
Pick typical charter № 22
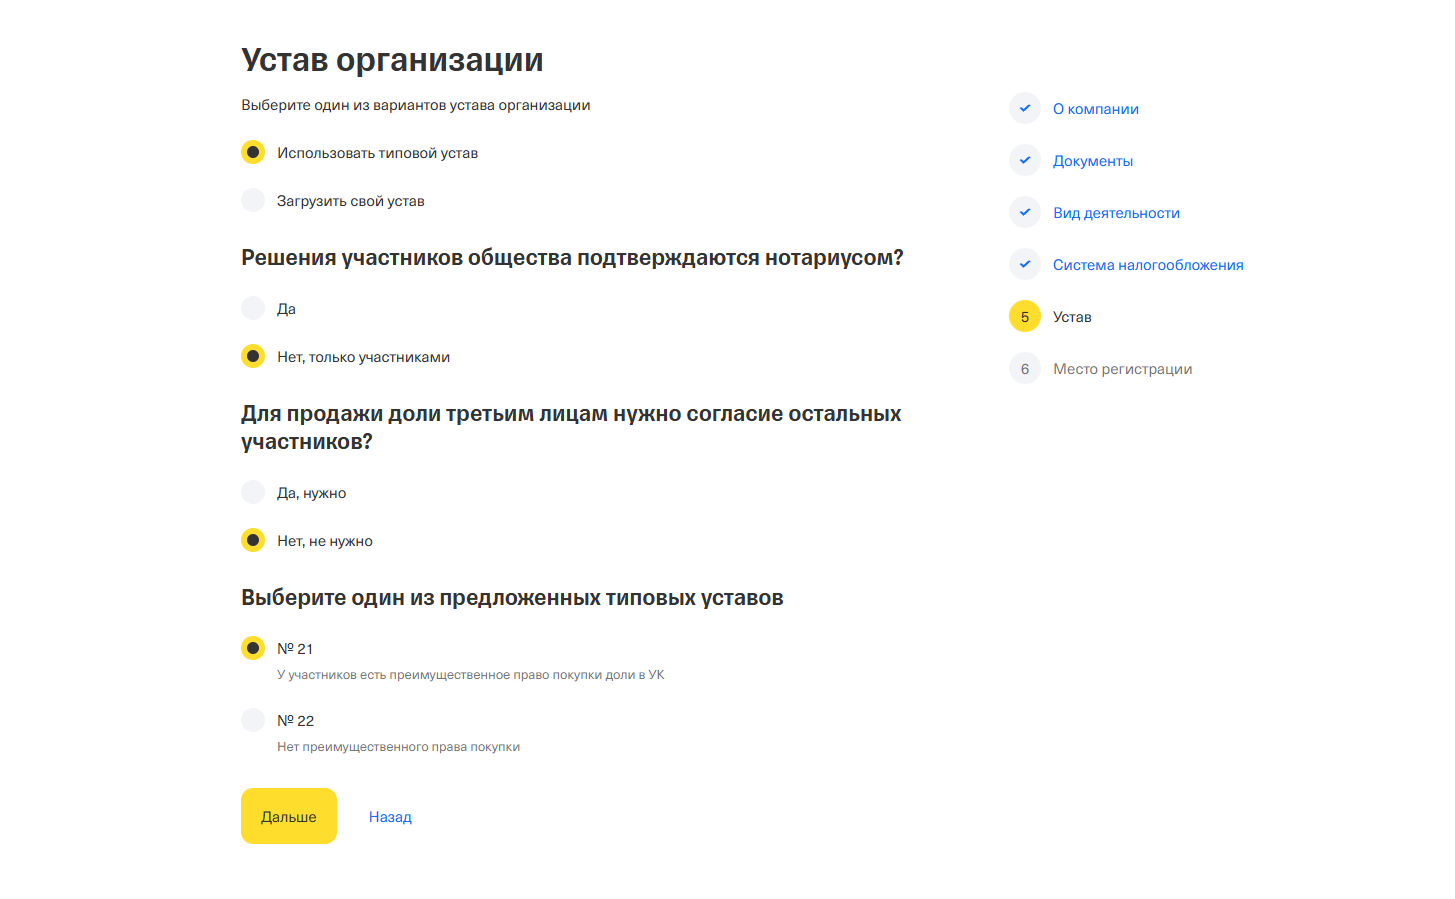coord(253,720)
